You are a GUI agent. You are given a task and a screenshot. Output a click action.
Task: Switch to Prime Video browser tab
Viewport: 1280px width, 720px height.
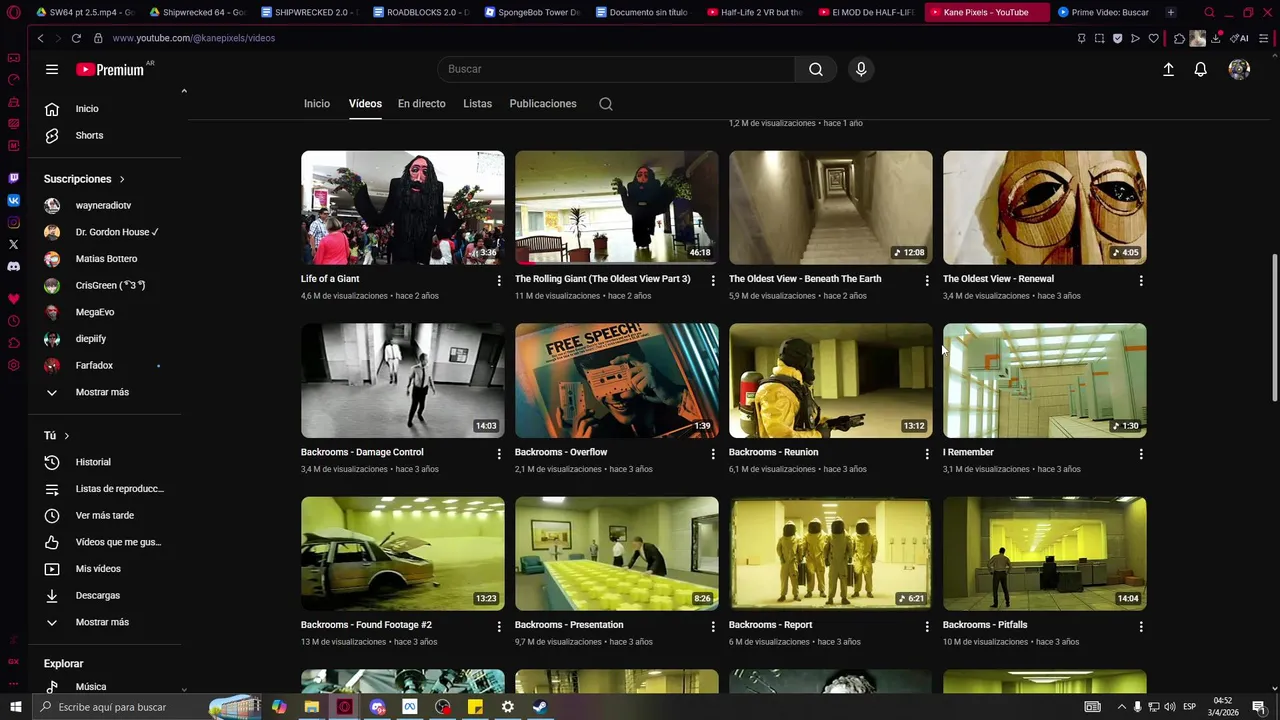(1103, 12)
